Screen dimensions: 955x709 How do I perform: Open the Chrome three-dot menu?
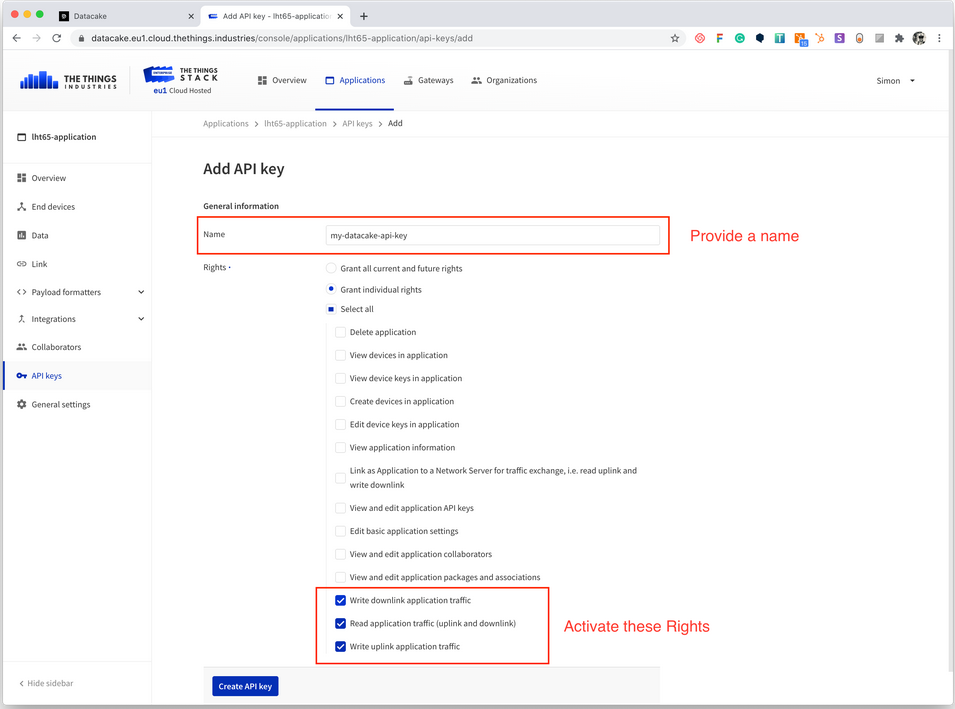pyautogui.click(x=939, y=38)
